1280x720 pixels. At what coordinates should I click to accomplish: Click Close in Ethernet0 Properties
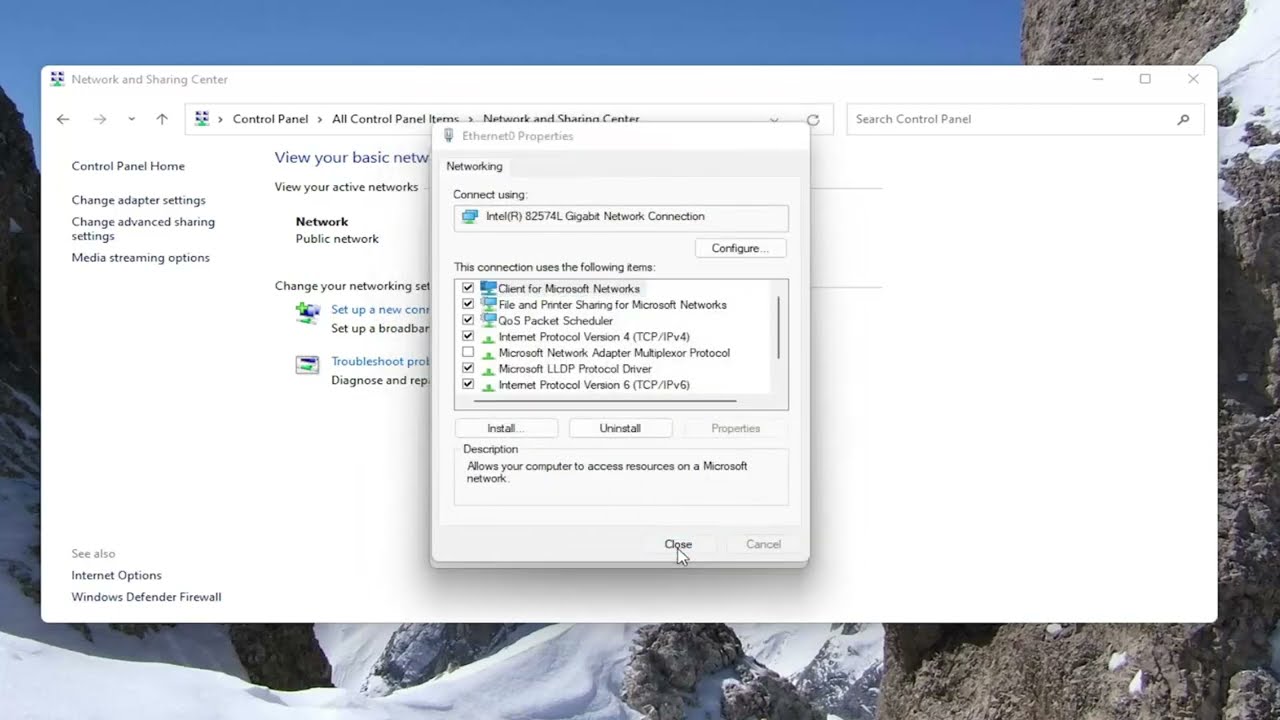coord(678,544)
